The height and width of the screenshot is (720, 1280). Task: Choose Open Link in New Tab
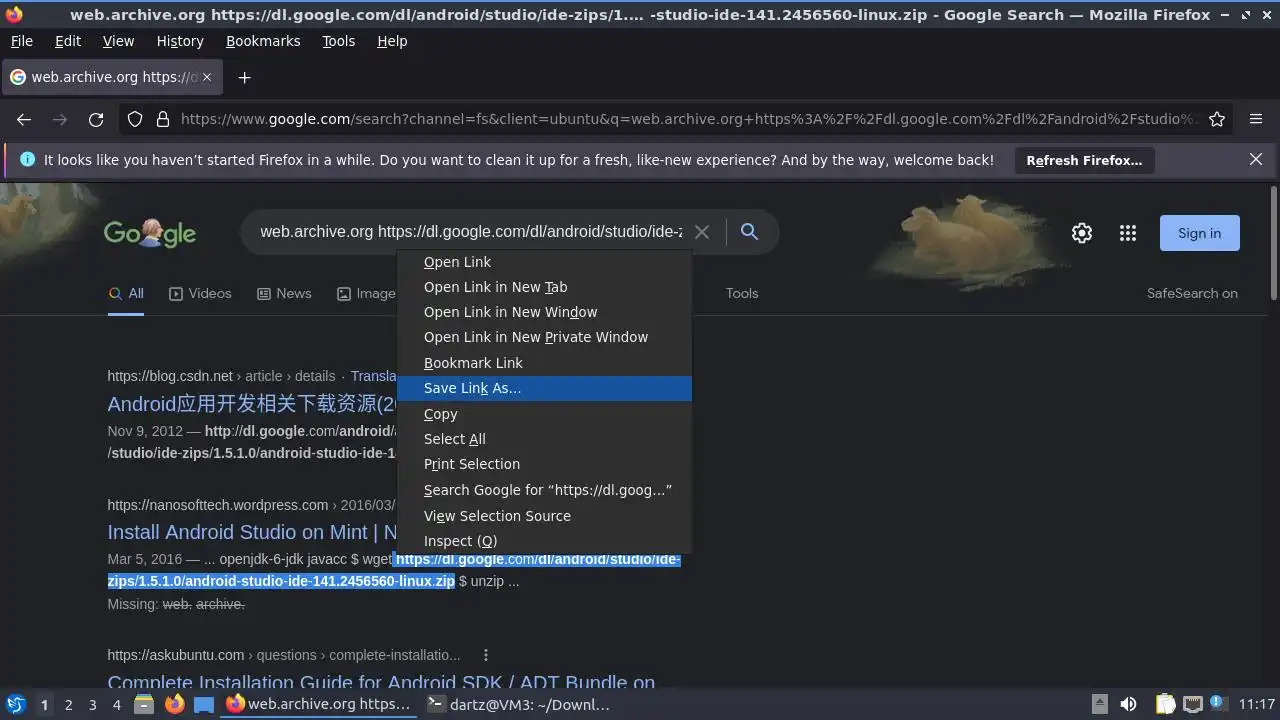[544, 287]
